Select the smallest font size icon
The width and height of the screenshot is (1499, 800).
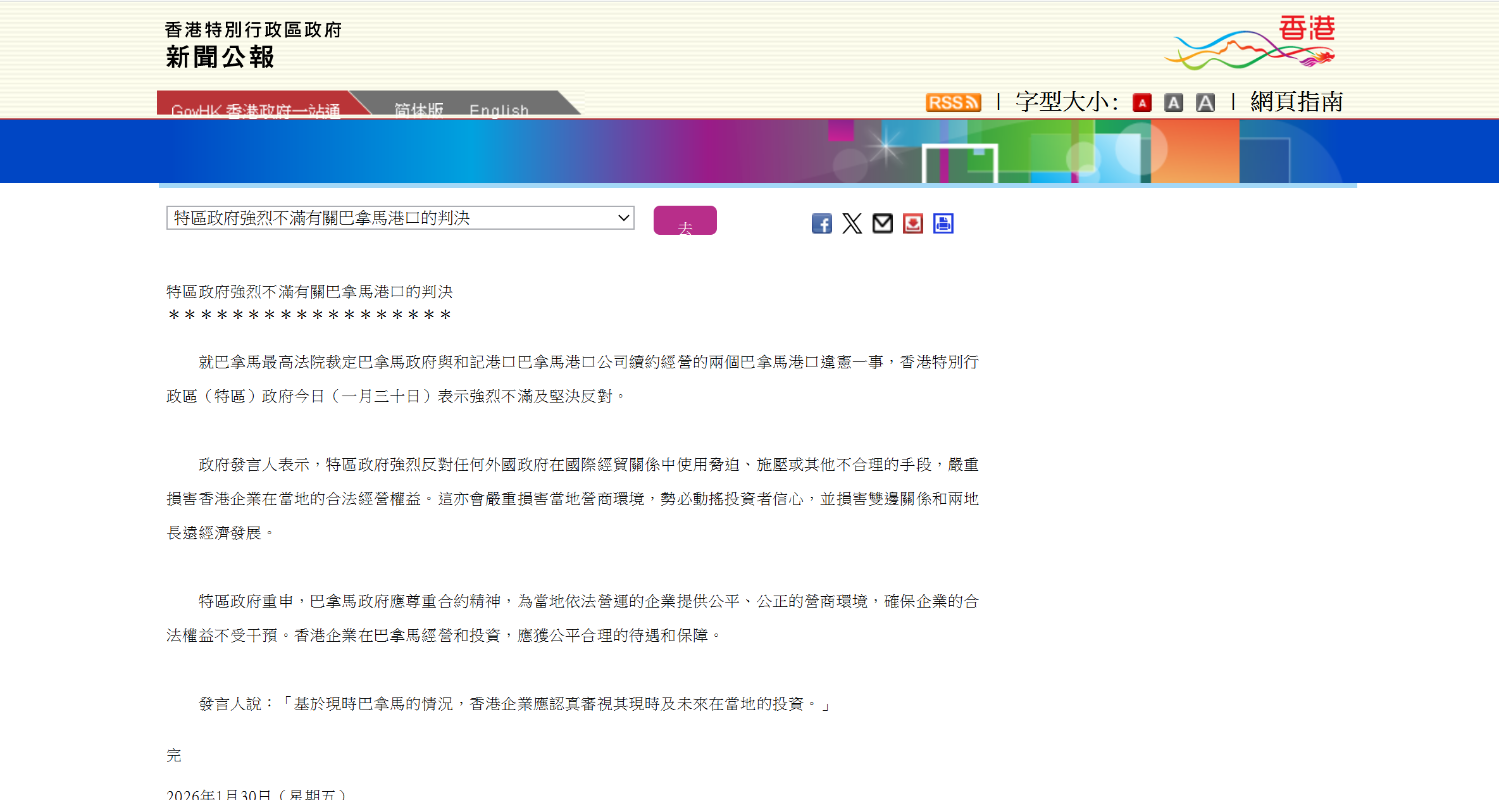point(1142,102)
